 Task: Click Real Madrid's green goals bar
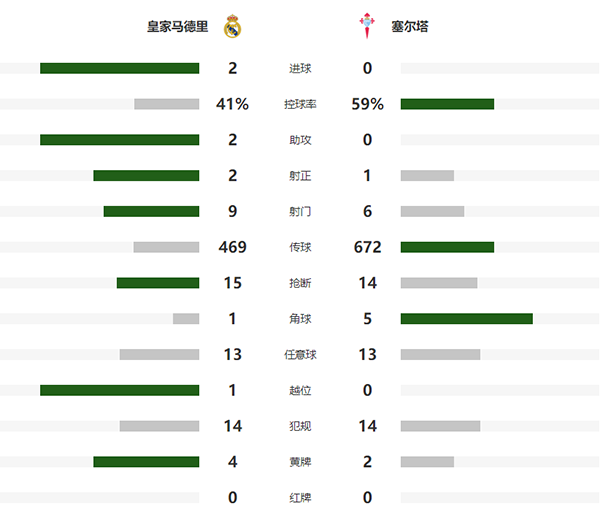pos(119,68)
